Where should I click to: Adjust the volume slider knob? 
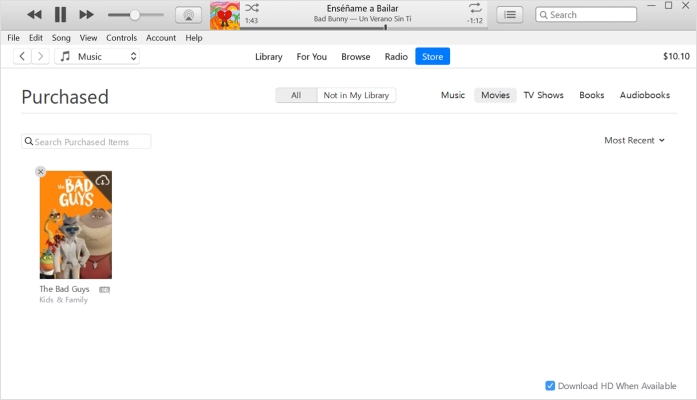[x=134, y=15]
